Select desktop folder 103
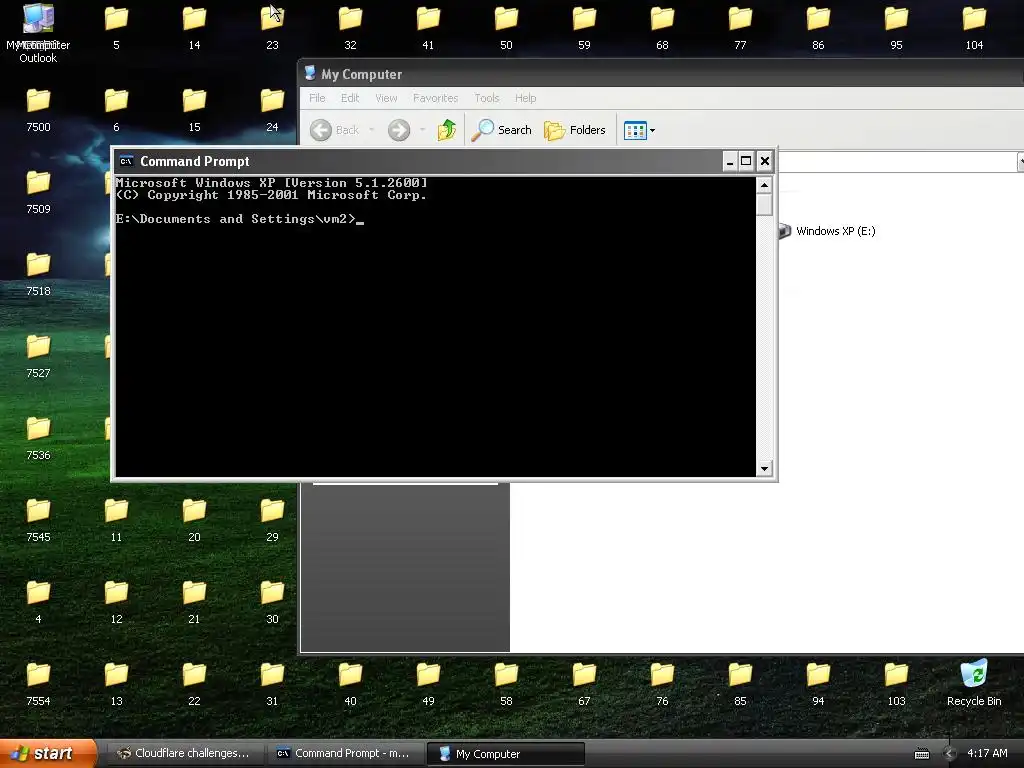Viewport: 1024px width, 768px height. (x=896, y=684)
